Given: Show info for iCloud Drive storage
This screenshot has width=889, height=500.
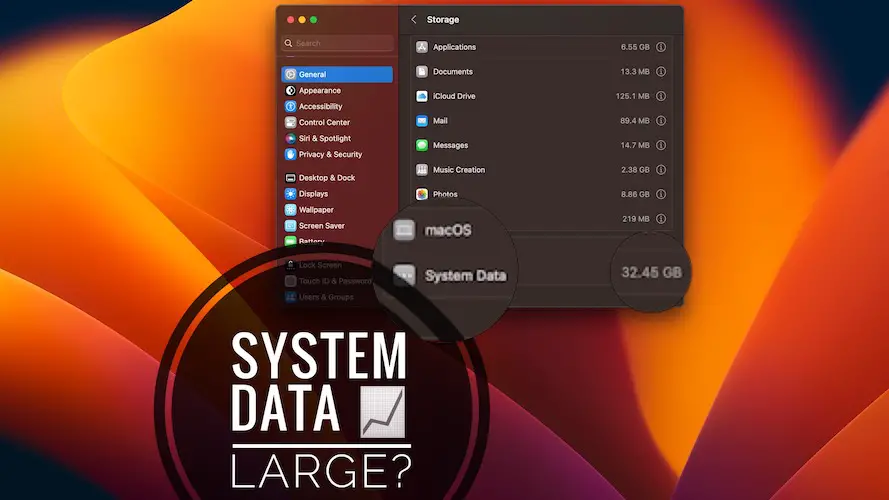Looking at the screenshot, I should click(661, 96).
